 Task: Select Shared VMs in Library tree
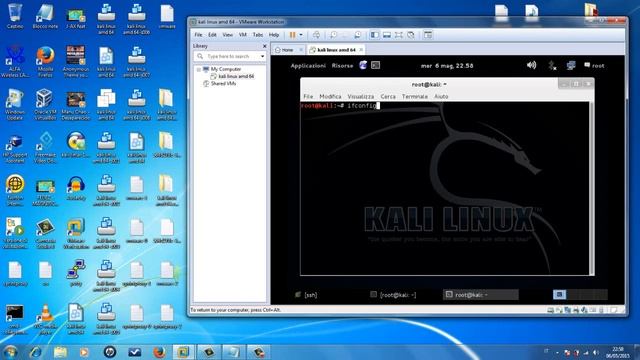223,84
